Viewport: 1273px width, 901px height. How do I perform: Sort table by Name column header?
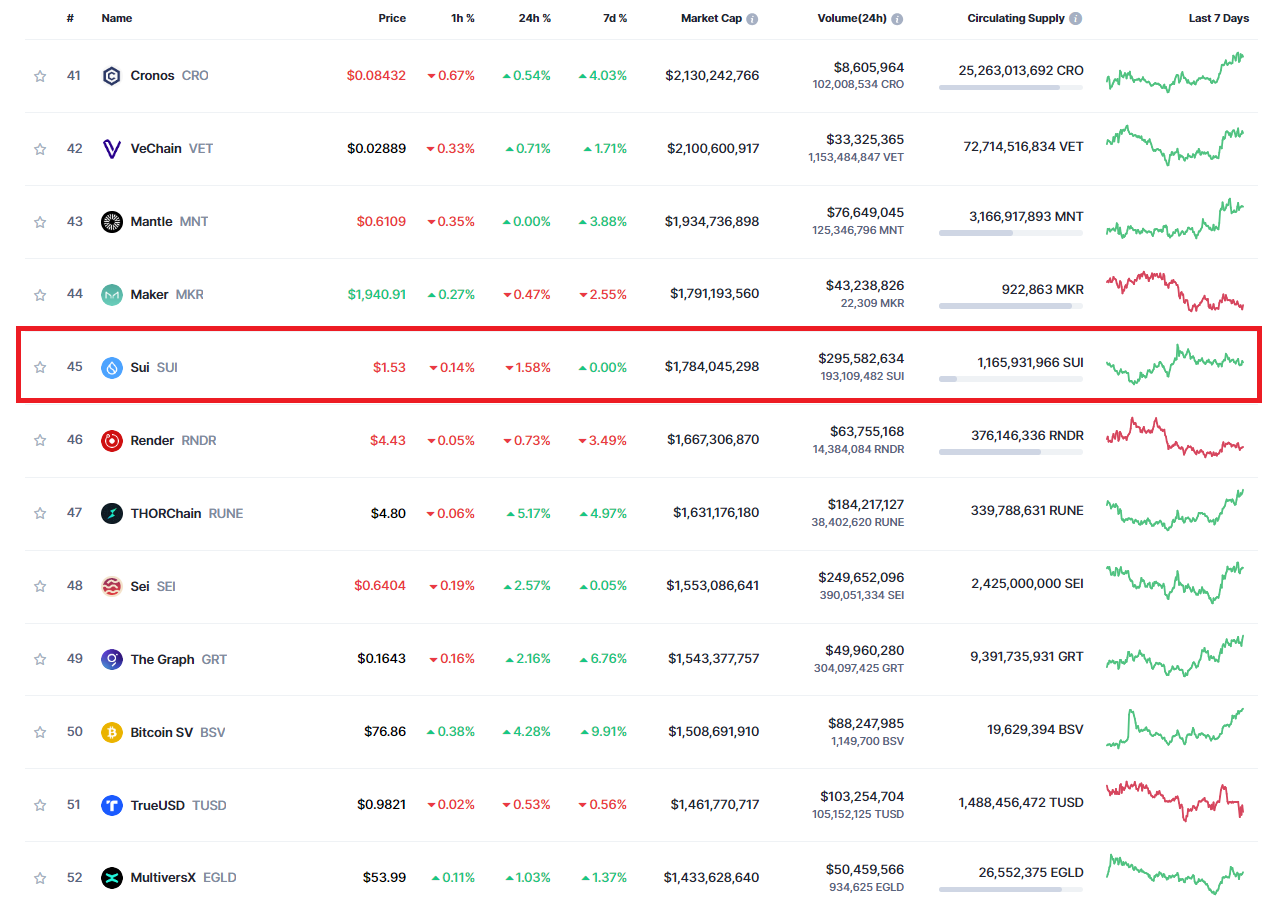(x=116, y=19)
